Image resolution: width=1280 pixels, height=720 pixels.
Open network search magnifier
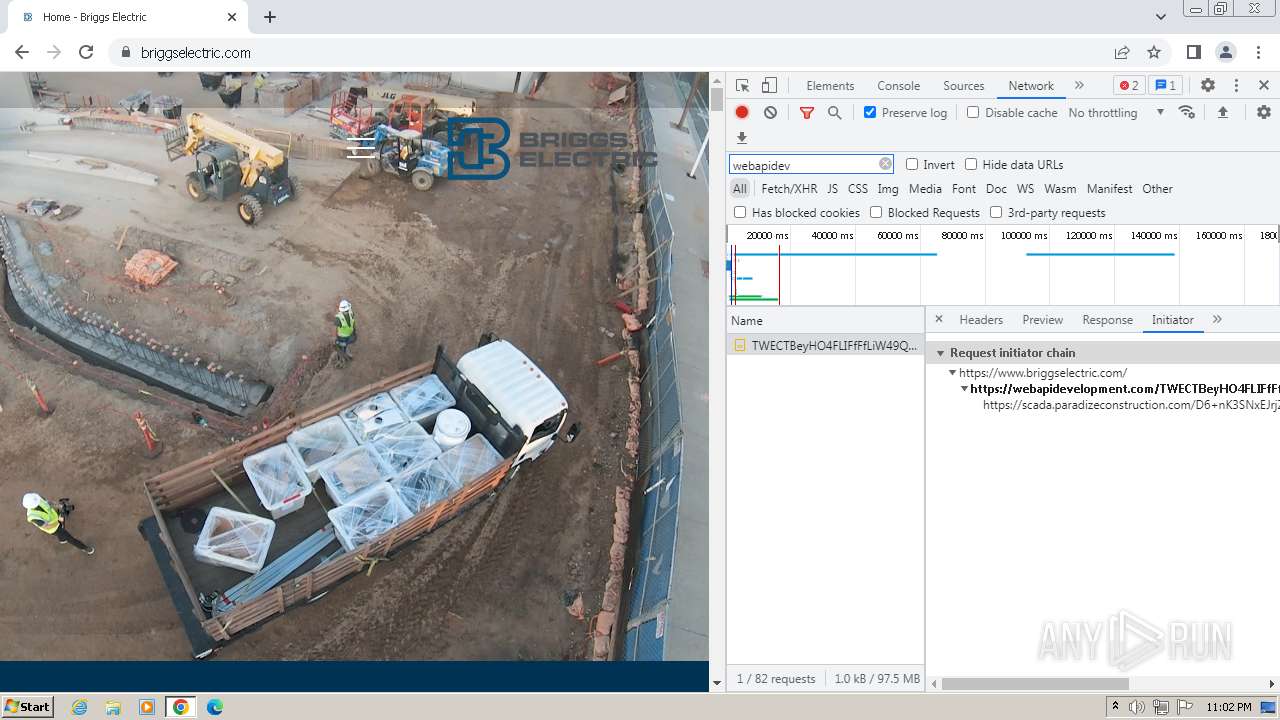click(x=835, y=112)
